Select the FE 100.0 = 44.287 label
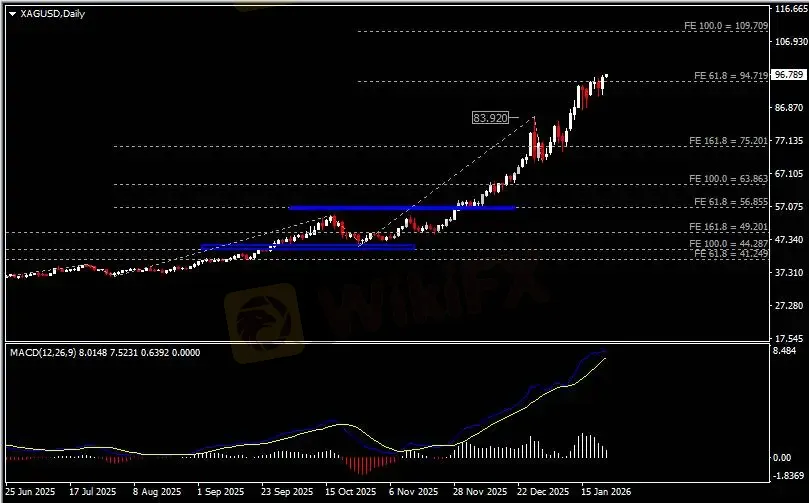809x503 pixels. 728,244
